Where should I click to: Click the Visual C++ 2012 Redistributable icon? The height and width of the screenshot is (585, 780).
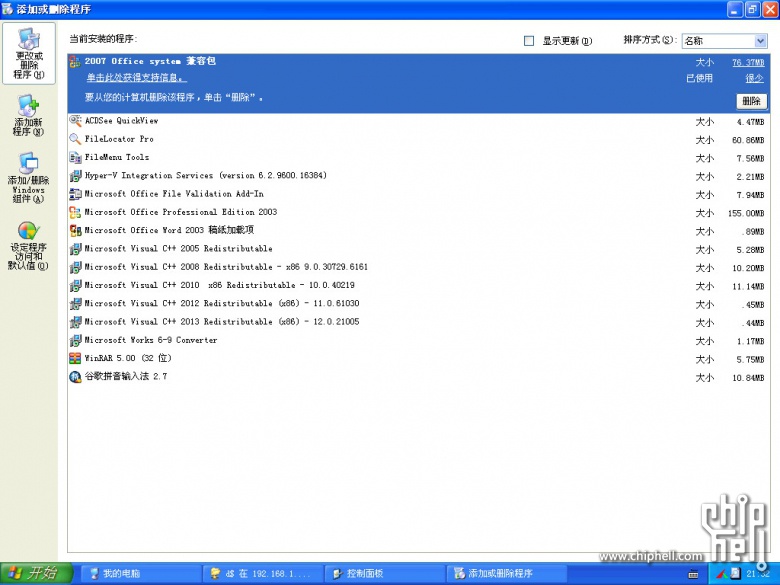[x=75, y=303]
